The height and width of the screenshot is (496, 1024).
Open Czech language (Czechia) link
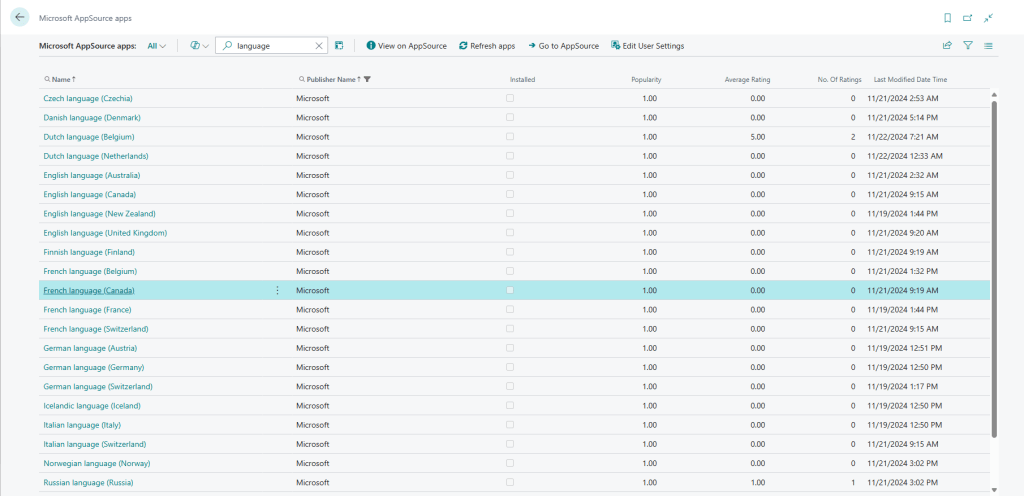(88, 99)
